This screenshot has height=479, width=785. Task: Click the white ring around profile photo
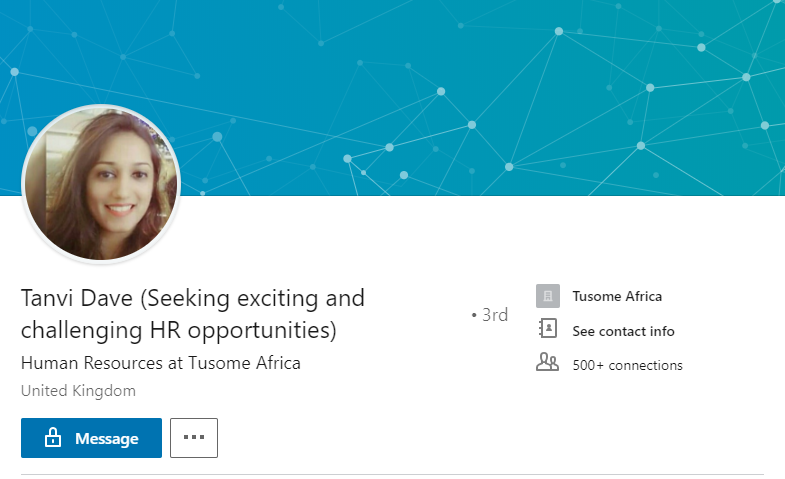pos(101,106)
